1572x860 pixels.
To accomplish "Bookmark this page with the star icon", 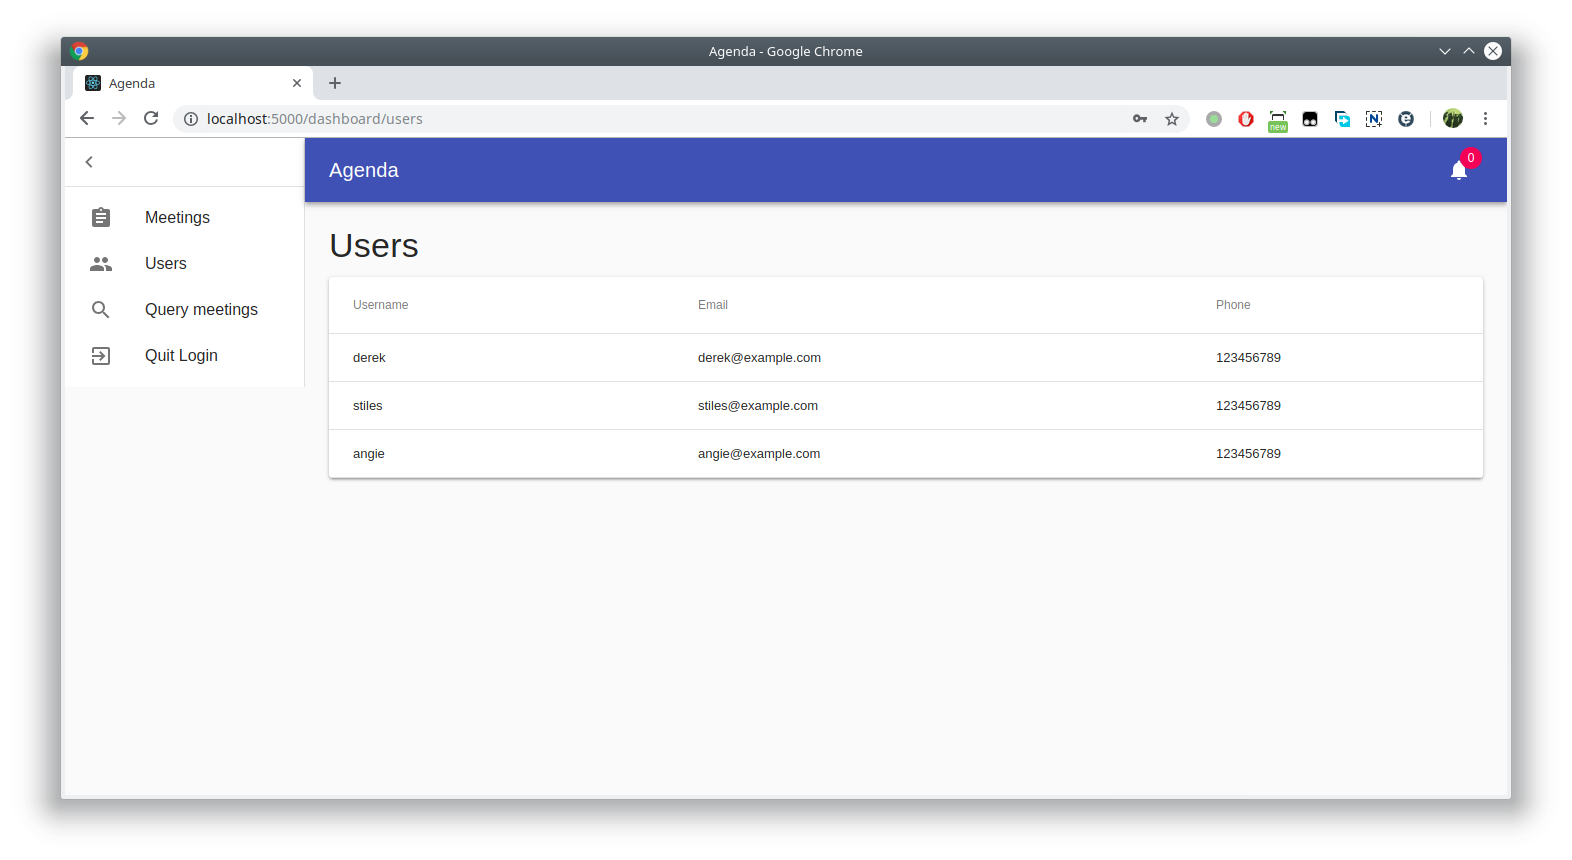I will pos(1172,119).
